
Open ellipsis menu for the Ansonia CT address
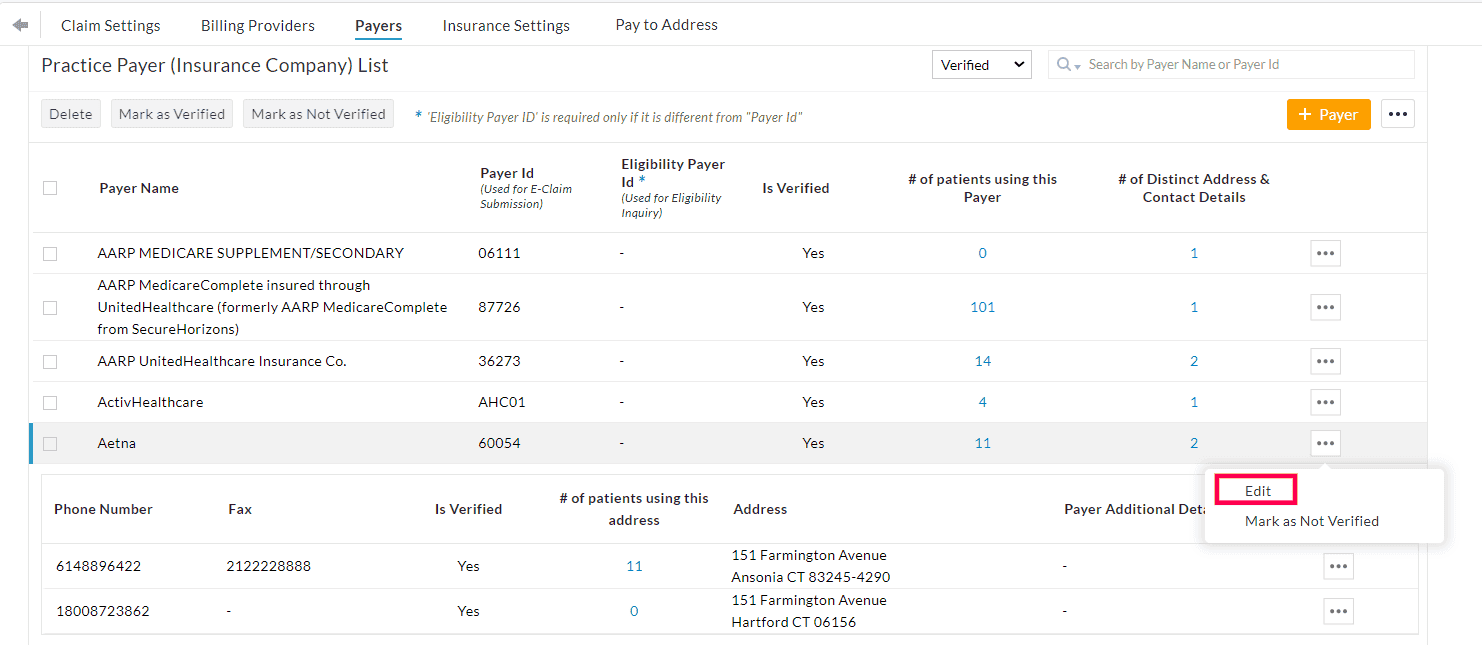point(1338,566)
